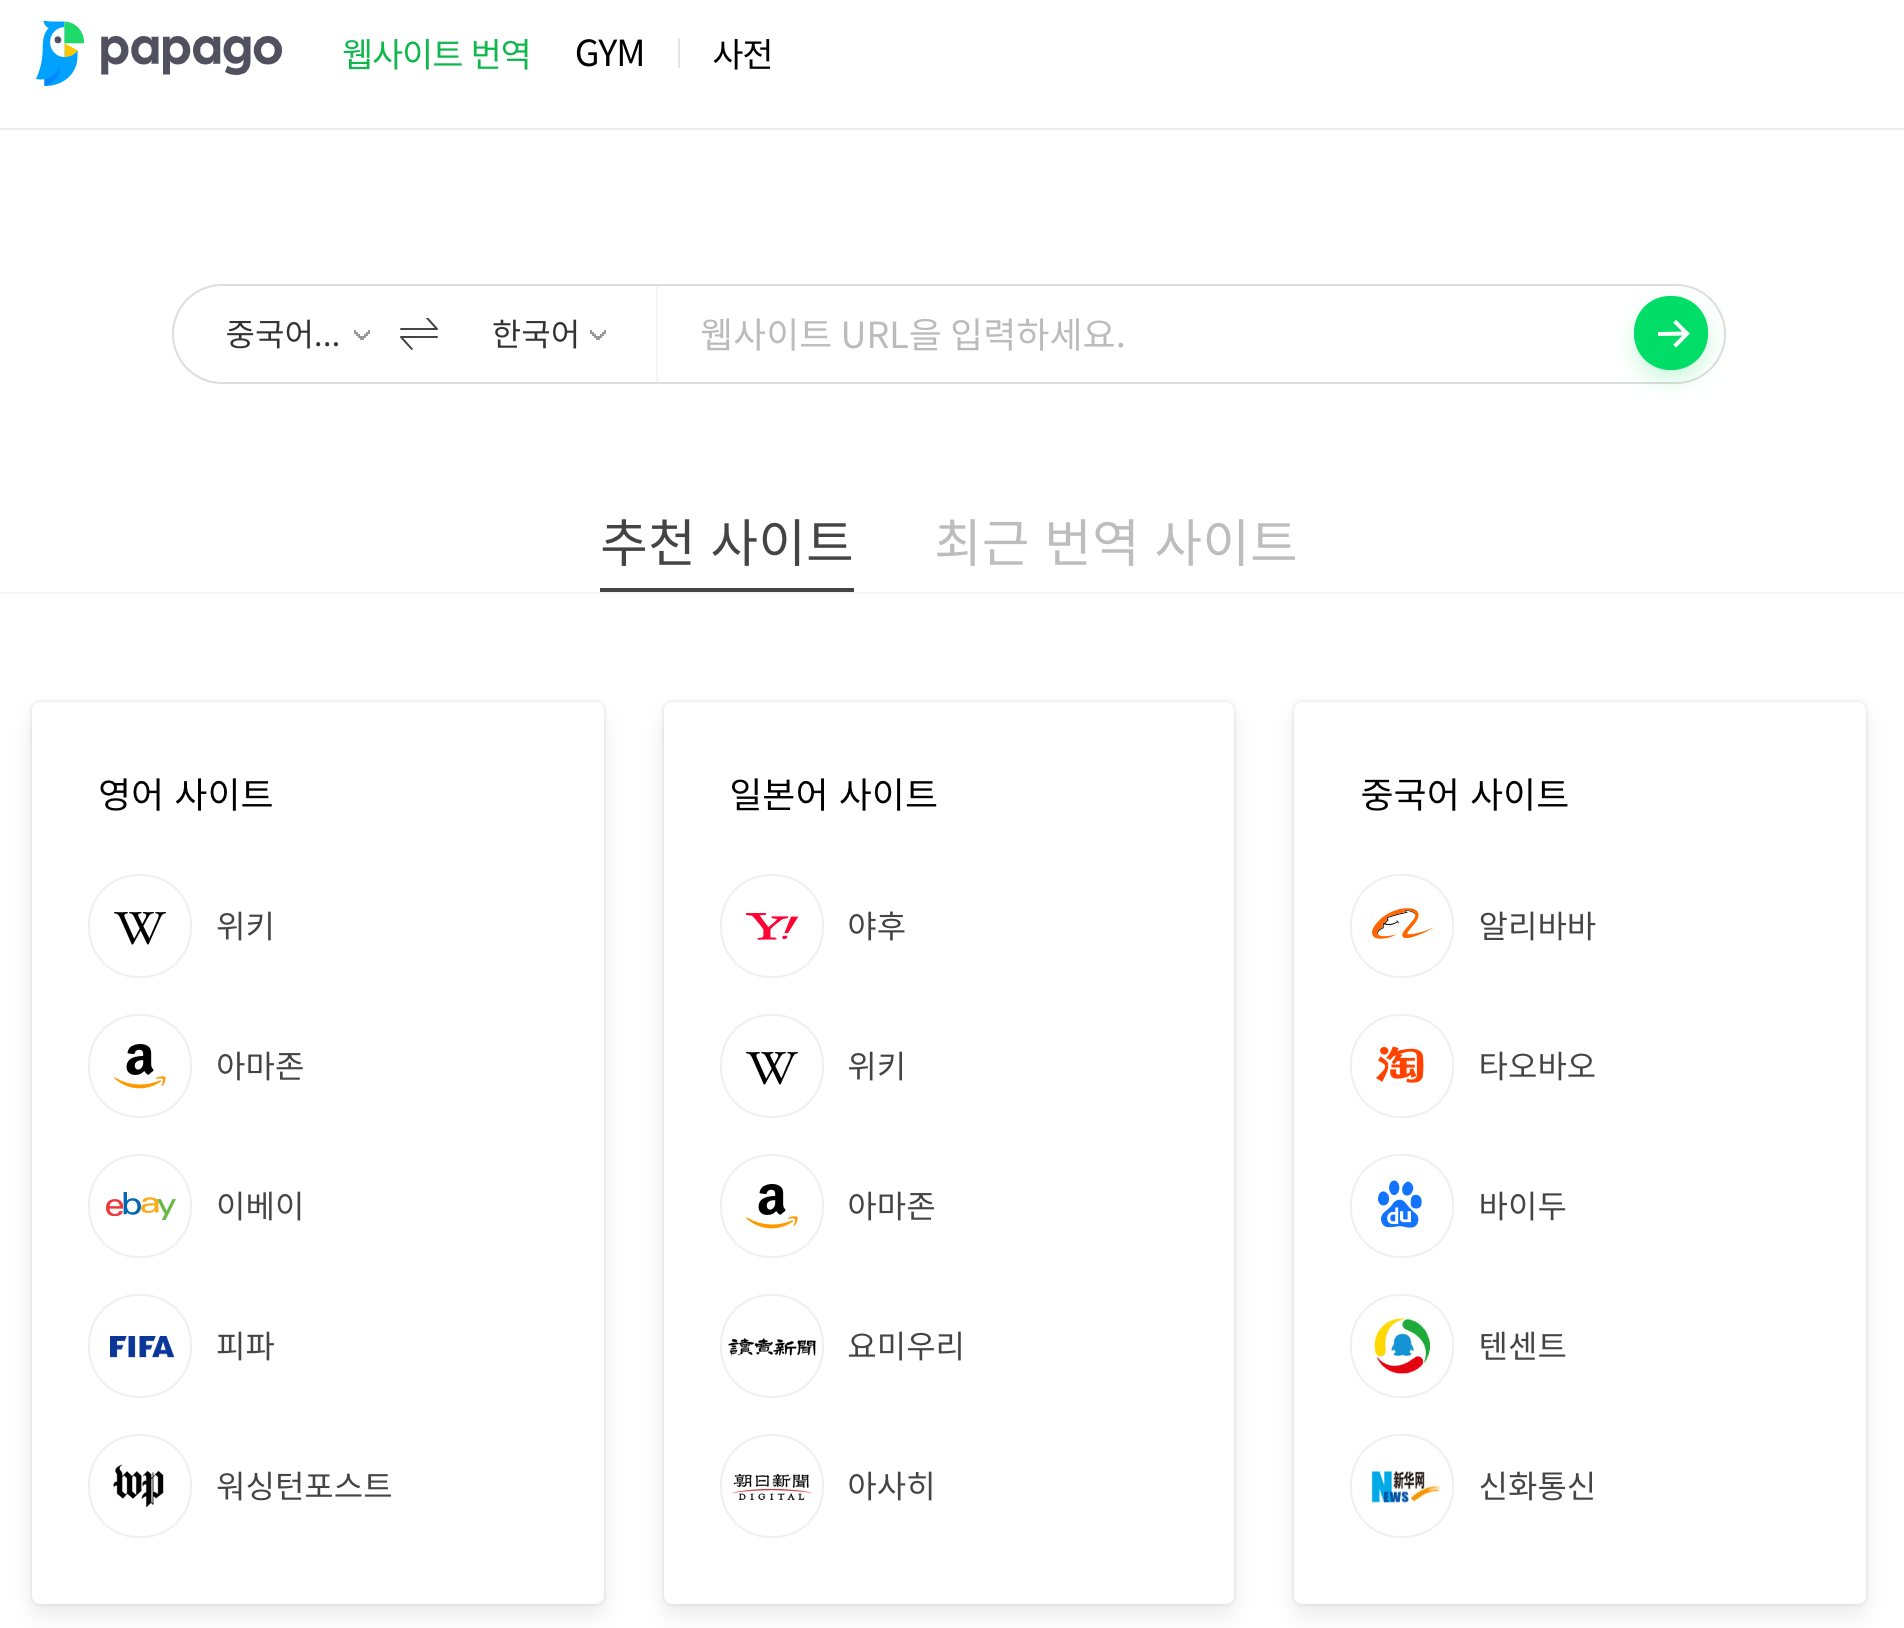The height and width of the screenshot is (1628, 1904).
Task: Click the Amazon icon under 영어 사이트
Action: 140,1066
